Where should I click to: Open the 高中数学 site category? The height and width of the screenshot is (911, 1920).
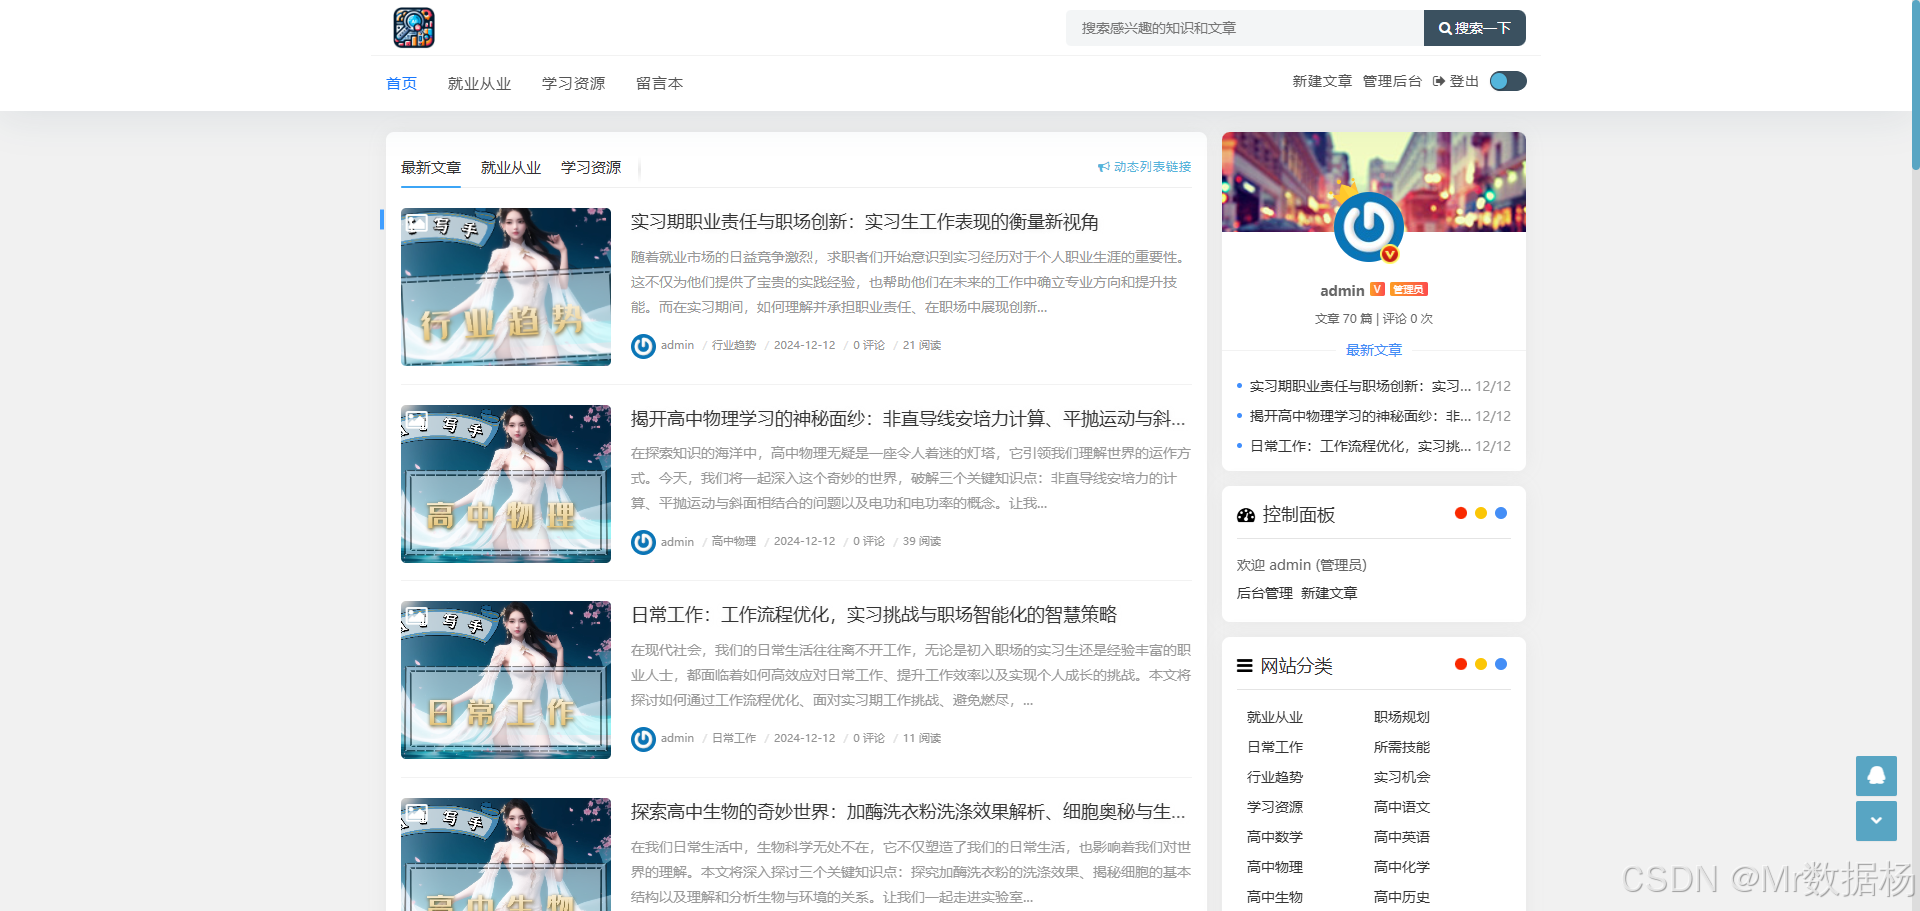(1275, 837)
